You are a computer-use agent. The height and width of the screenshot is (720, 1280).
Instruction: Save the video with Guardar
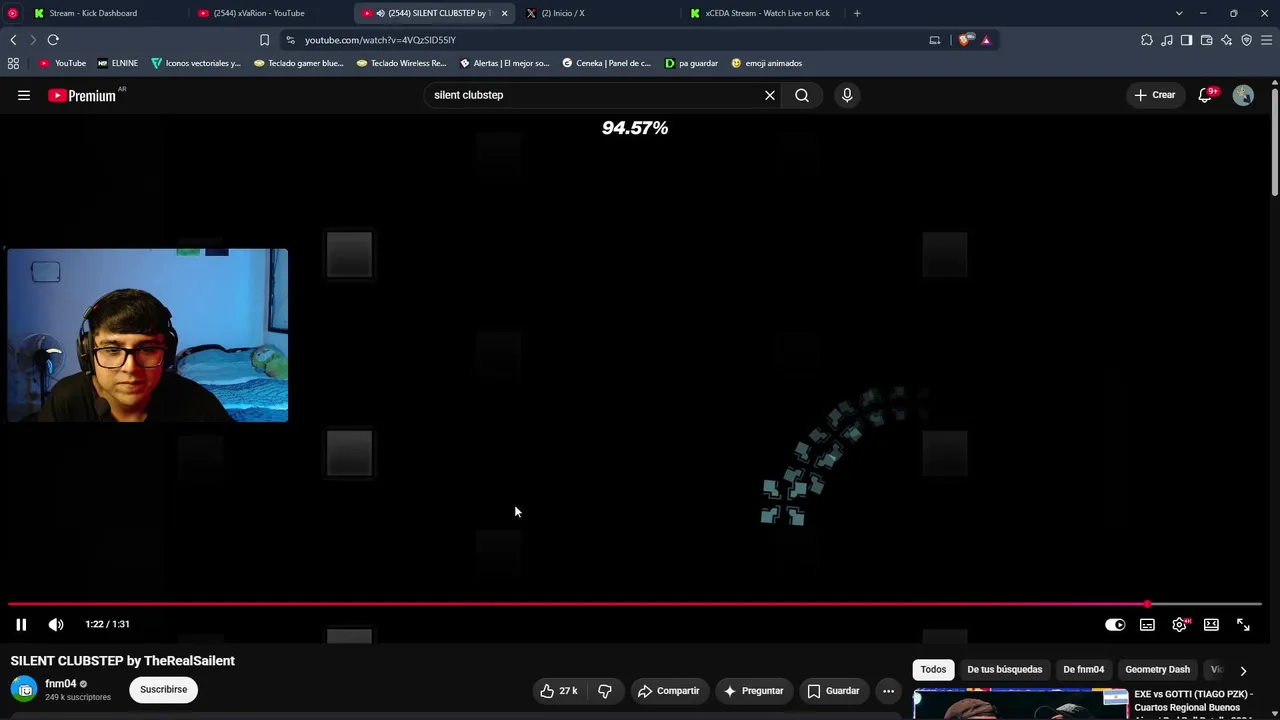click(833, 690)
